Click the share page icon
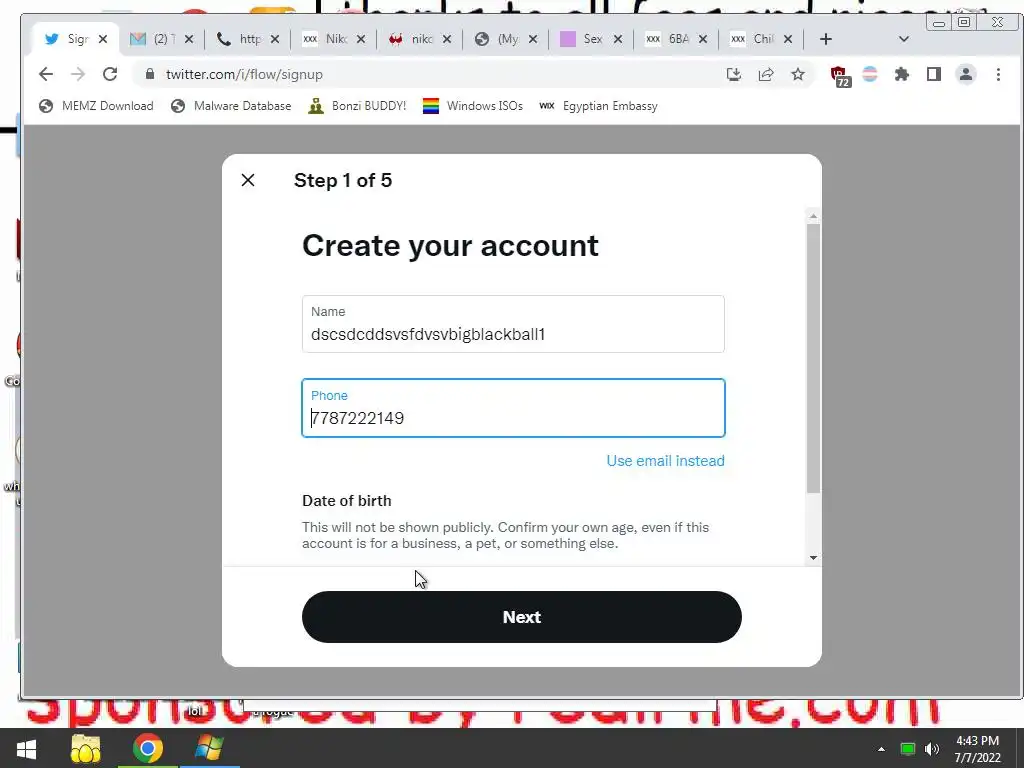1024x768 pixels. [765, 74]
